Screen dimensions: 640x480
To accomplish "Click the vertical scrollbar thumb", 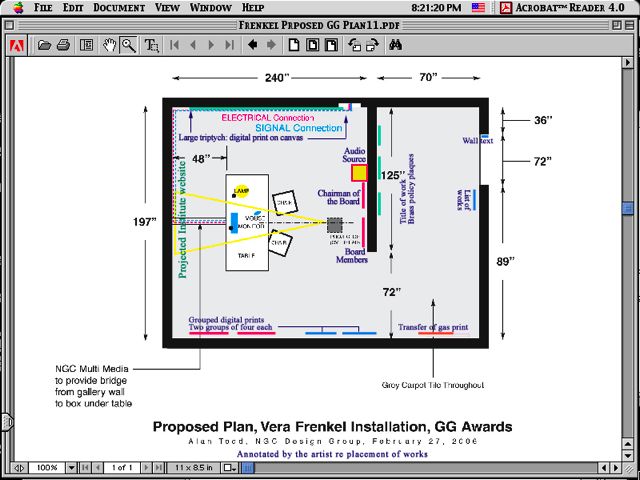I will [x=628, y=208].
